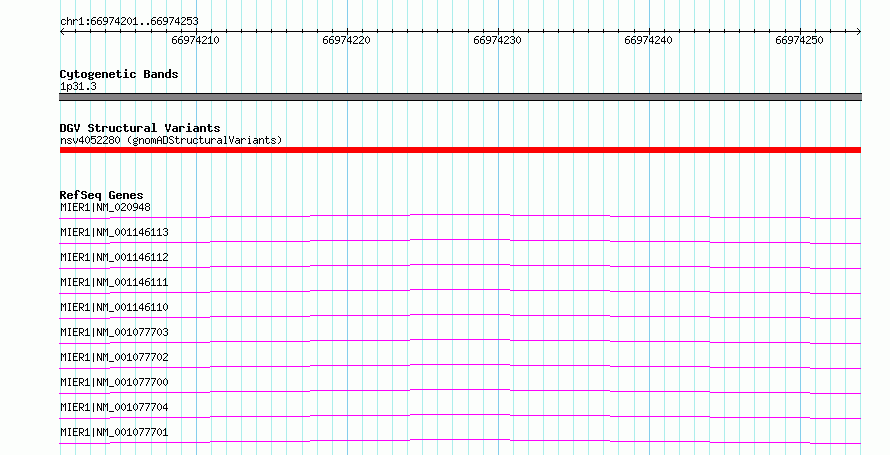Screen dimensions: 890x455
Task: Click the gray 1p31.3 cytogenetic band bar
Action: (x=460, y=97)
